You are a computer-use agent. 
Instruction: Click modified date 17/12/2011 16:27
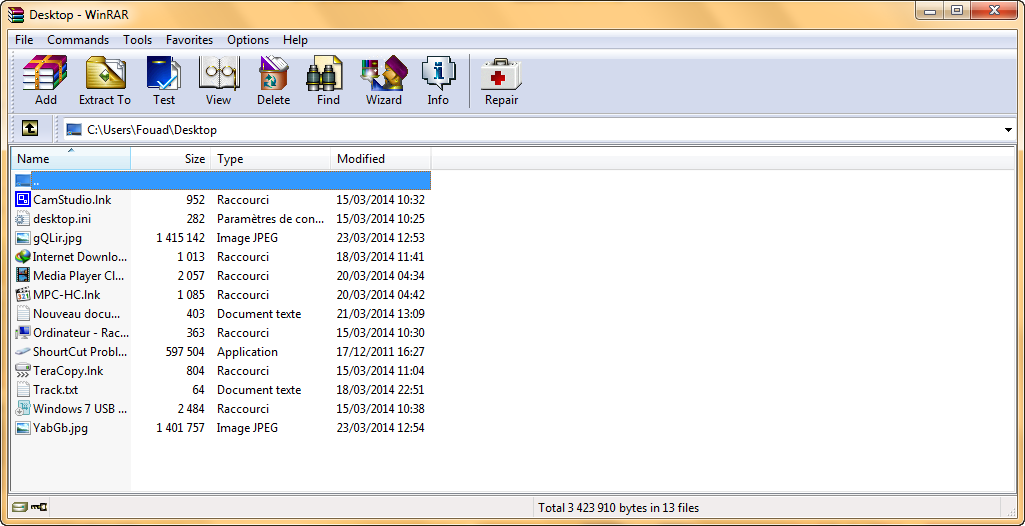tap(380, 352)
